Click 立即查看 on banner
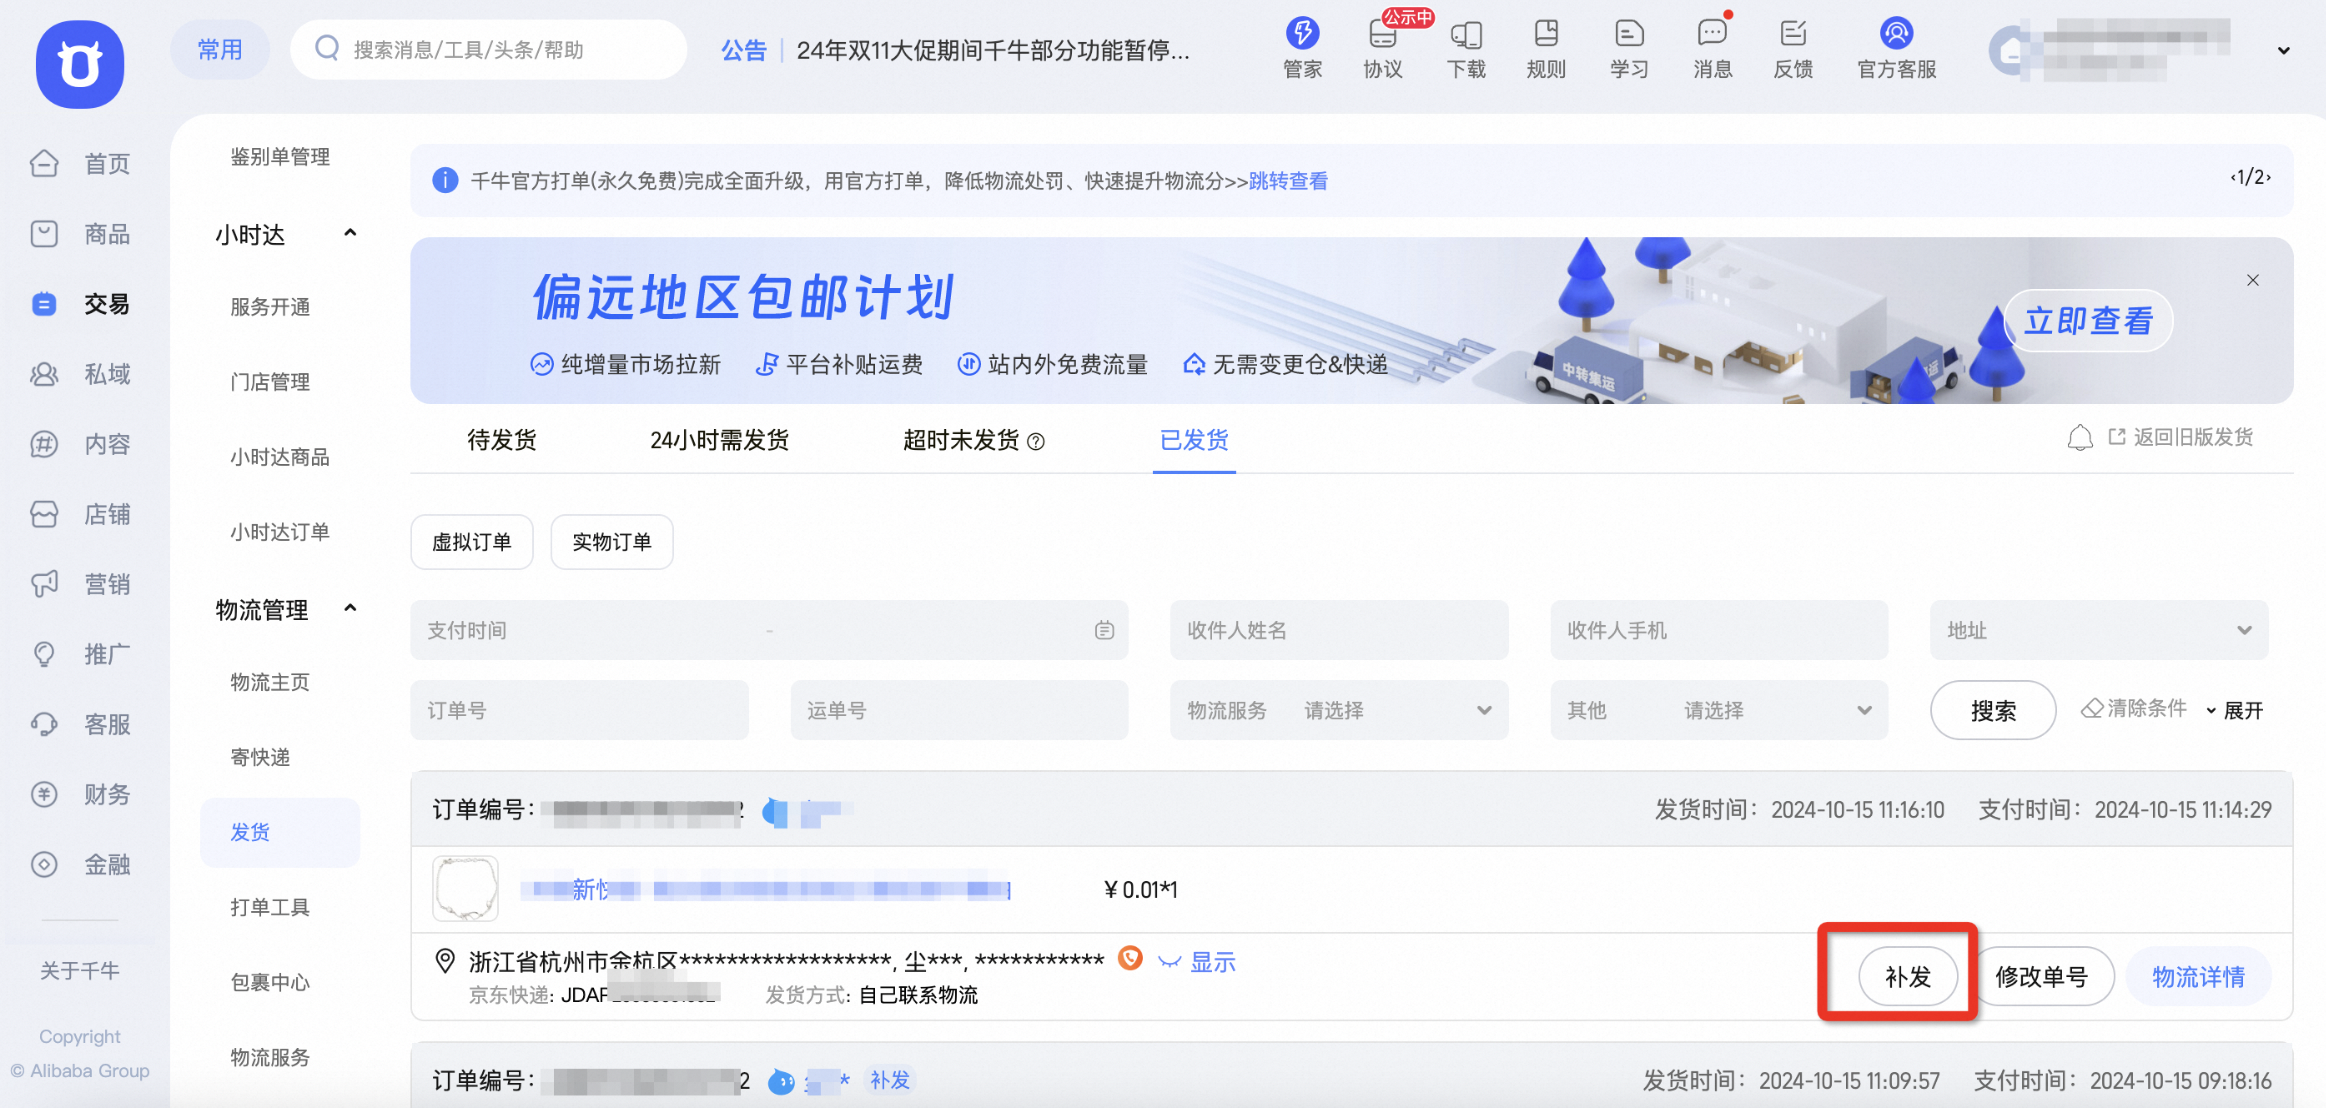 (2088, 321)
